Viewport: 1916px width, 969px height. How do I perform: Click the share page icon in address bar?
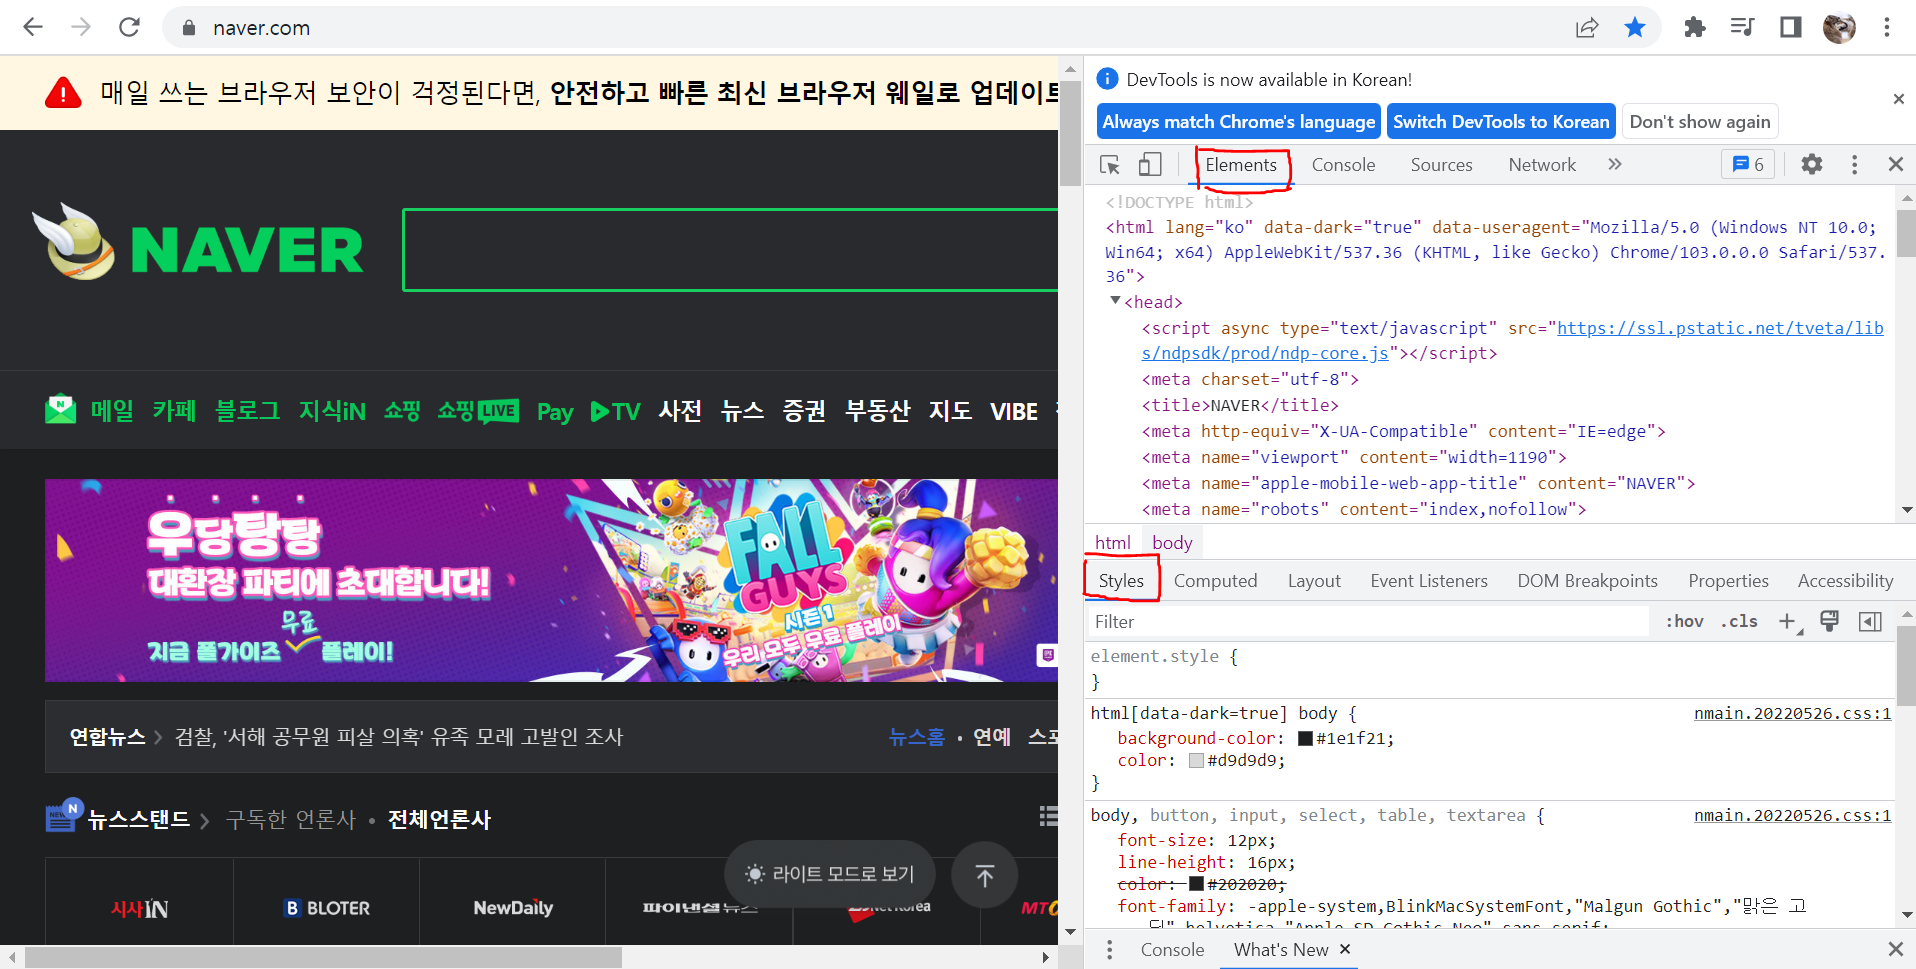click(1587, 27)
